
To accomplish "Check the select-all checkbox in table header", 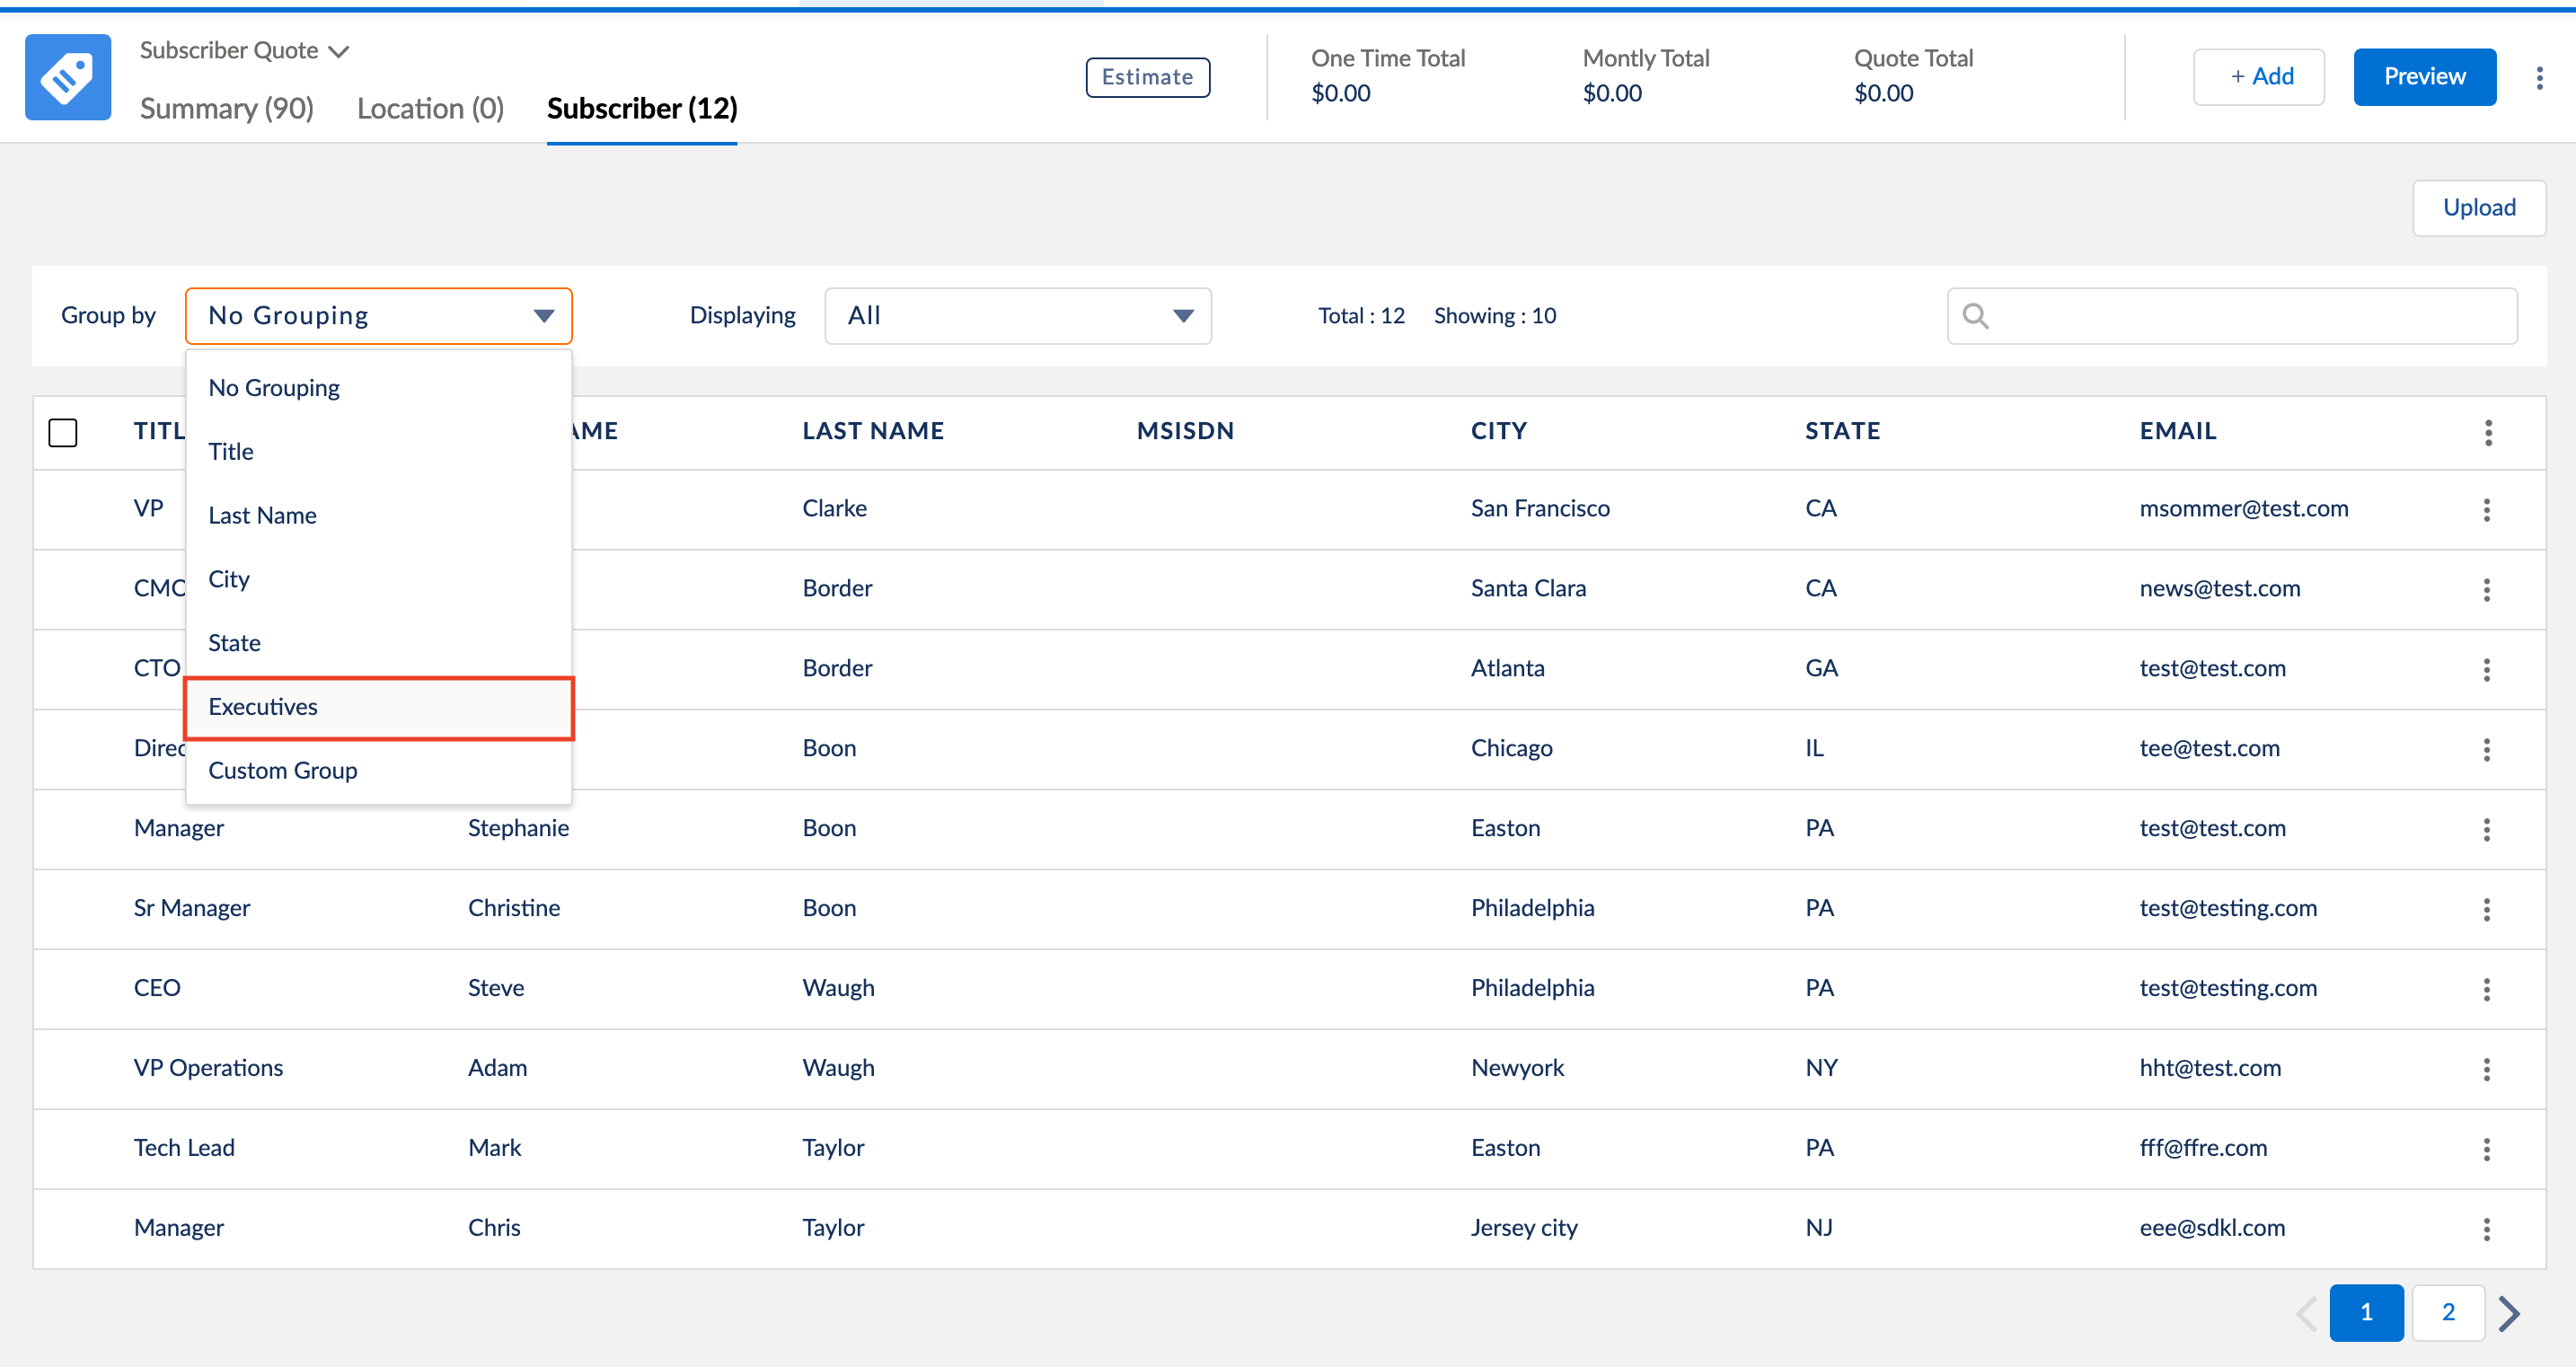I will pyautogui.click(x=63, y=432).
